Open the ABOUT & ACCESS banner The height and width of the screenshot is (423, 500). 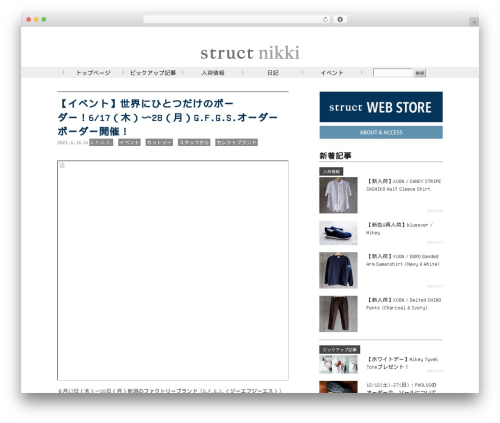[x=381, y=132]
